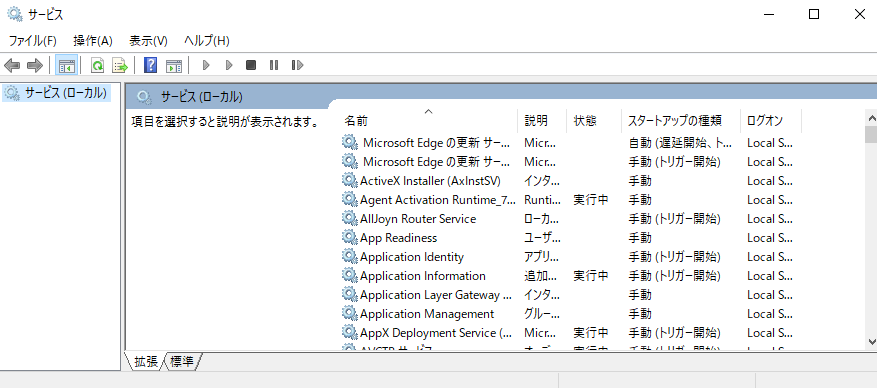The width and height of the screenshot is (877, 388).
Task: Click the gear icon of Application Information row
Action: (x=350, y=276)
